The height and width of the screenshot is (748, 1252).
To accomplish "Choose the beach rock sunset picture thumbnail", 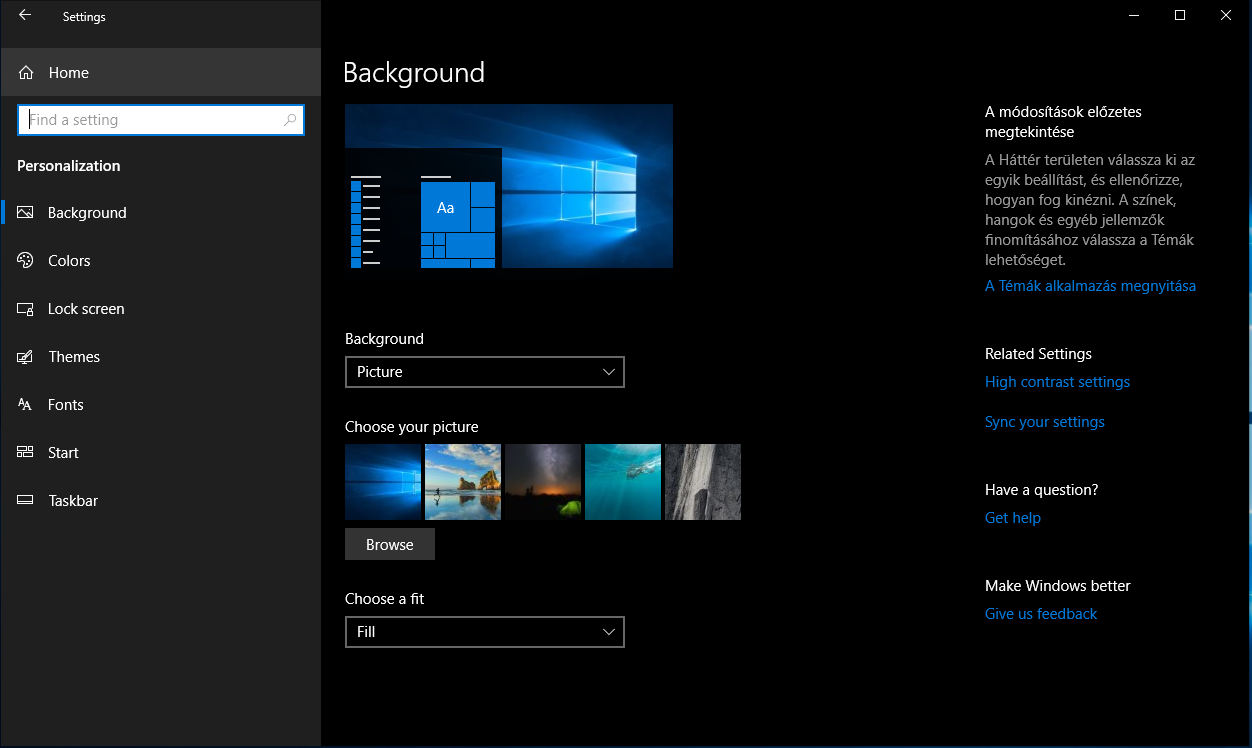I will click(463, 482).
